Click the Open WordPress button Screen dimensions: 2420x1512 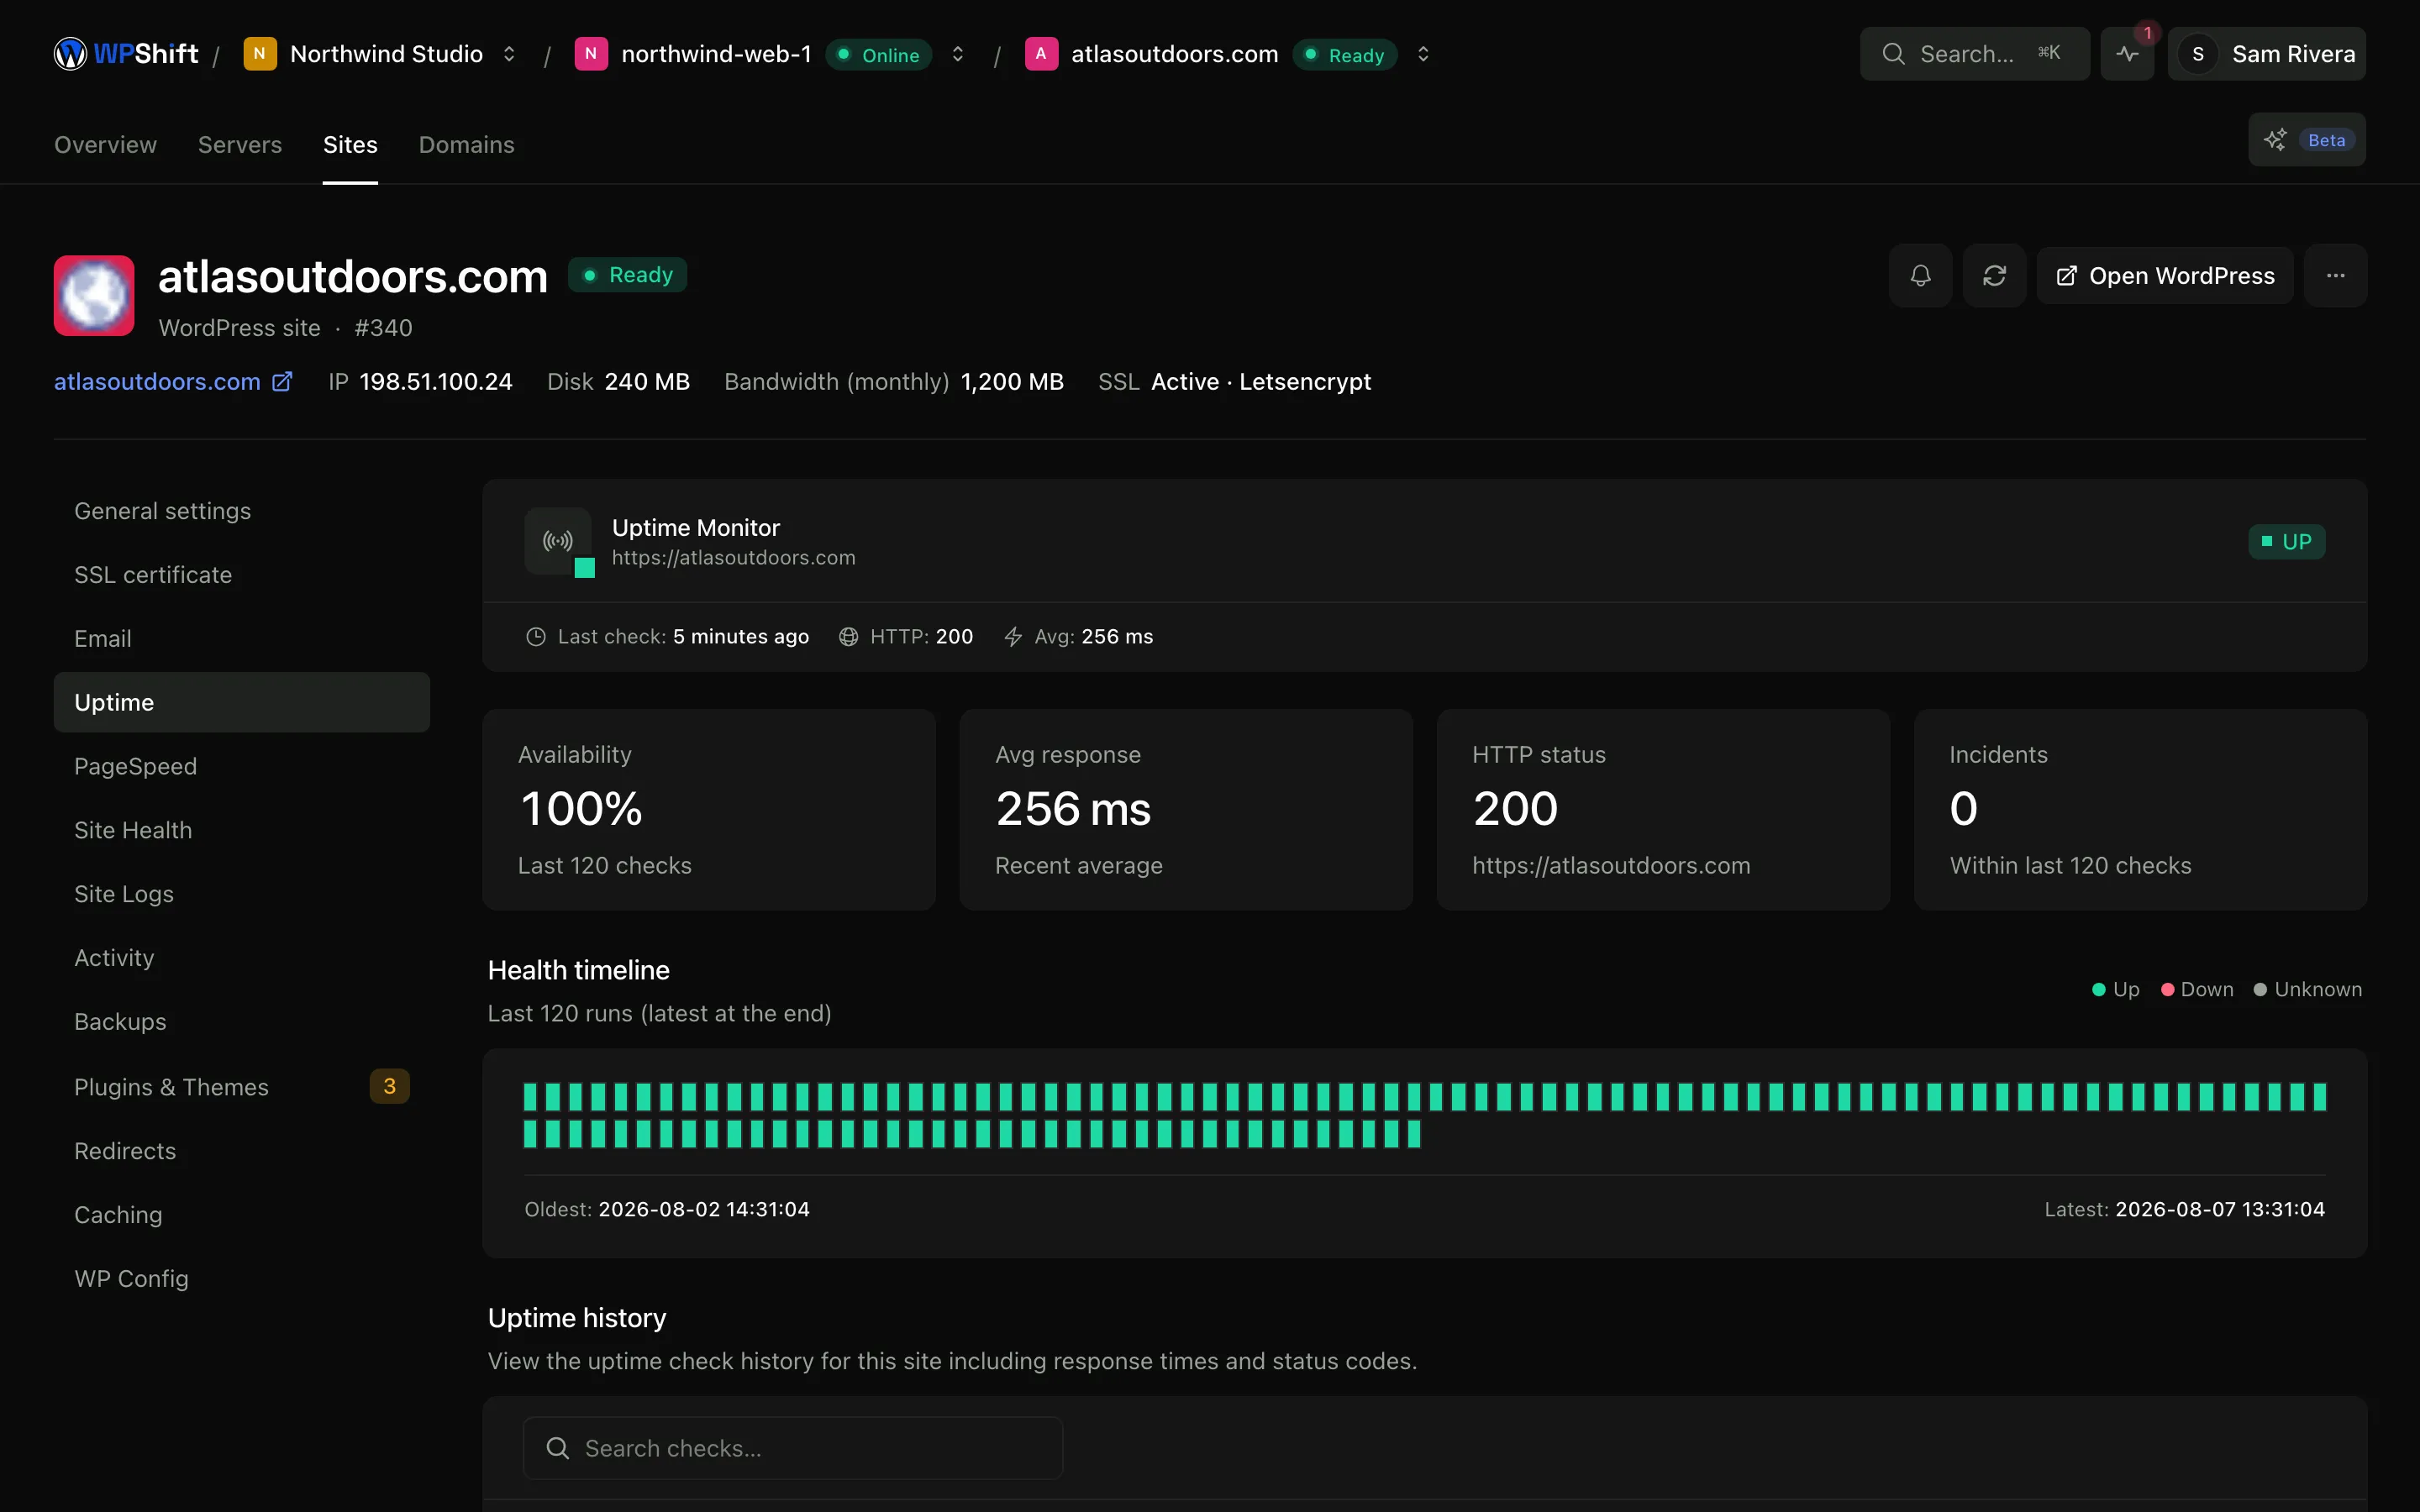pos(2165,276)
